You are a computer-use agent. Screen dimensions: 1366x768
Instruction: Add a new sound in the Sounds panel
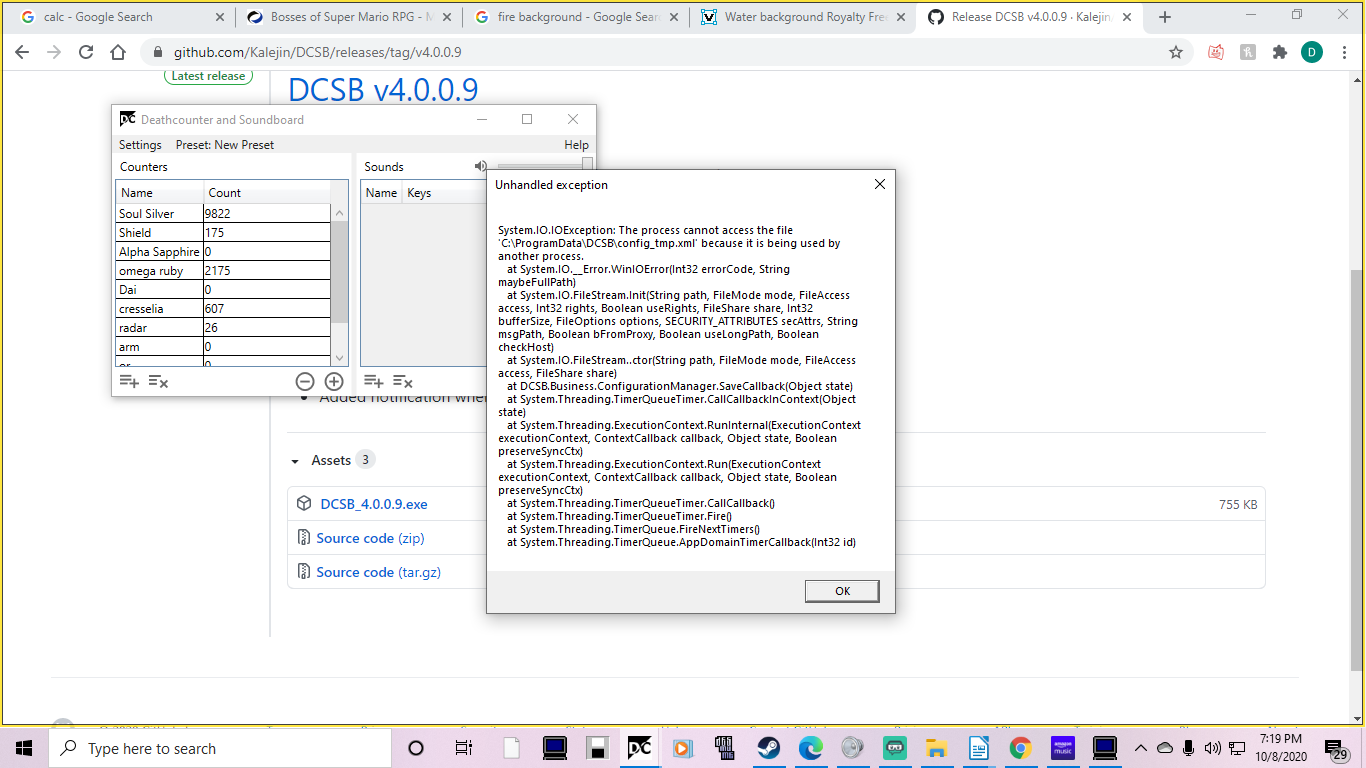(x=373, y=381)
